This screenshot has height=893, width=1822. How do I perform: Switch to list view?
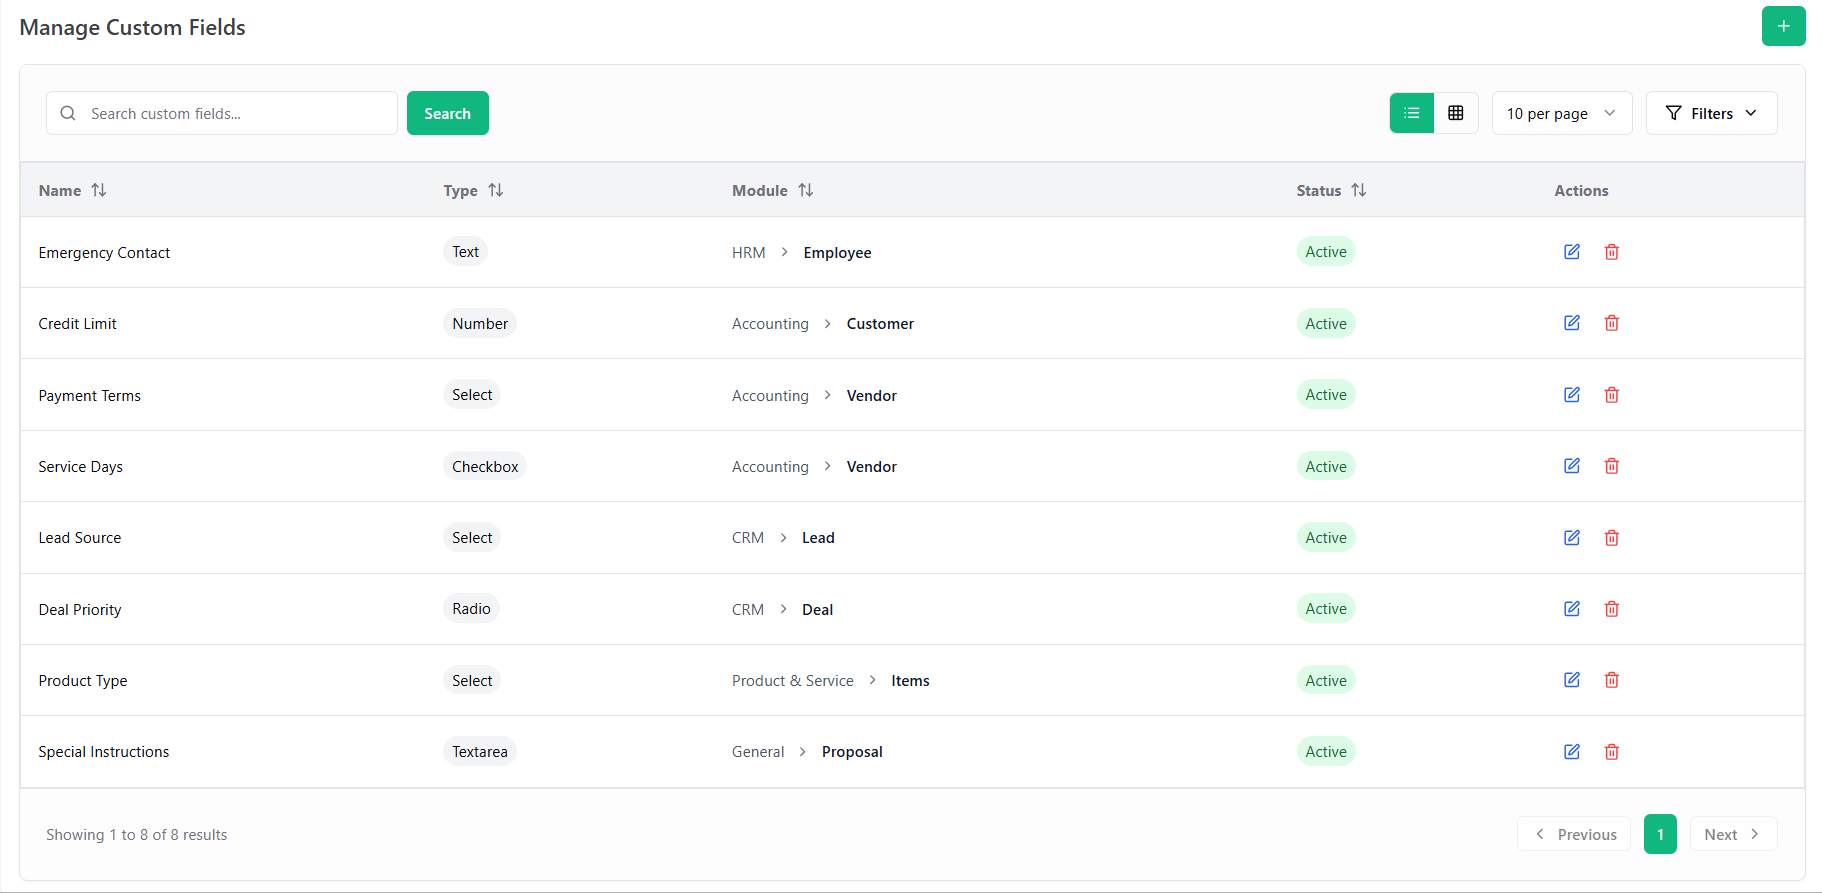coord(1412,113)
